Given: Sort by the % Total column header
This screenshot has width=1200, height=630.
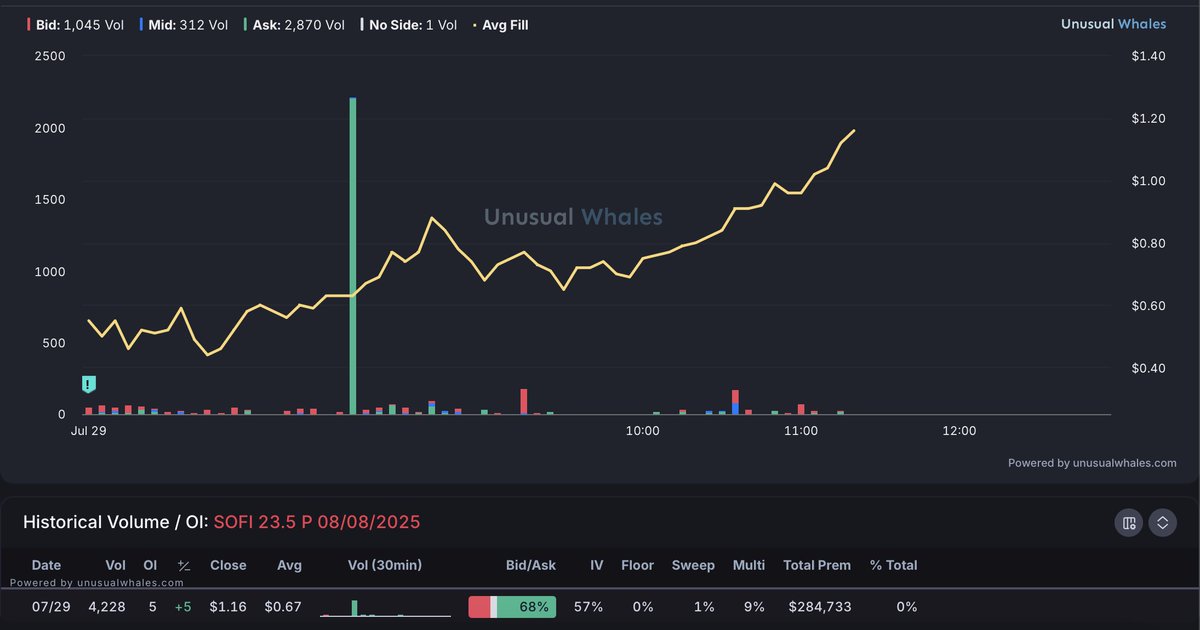Looking at the screenshot, I should pyautogui.click(x=893, y=565).
